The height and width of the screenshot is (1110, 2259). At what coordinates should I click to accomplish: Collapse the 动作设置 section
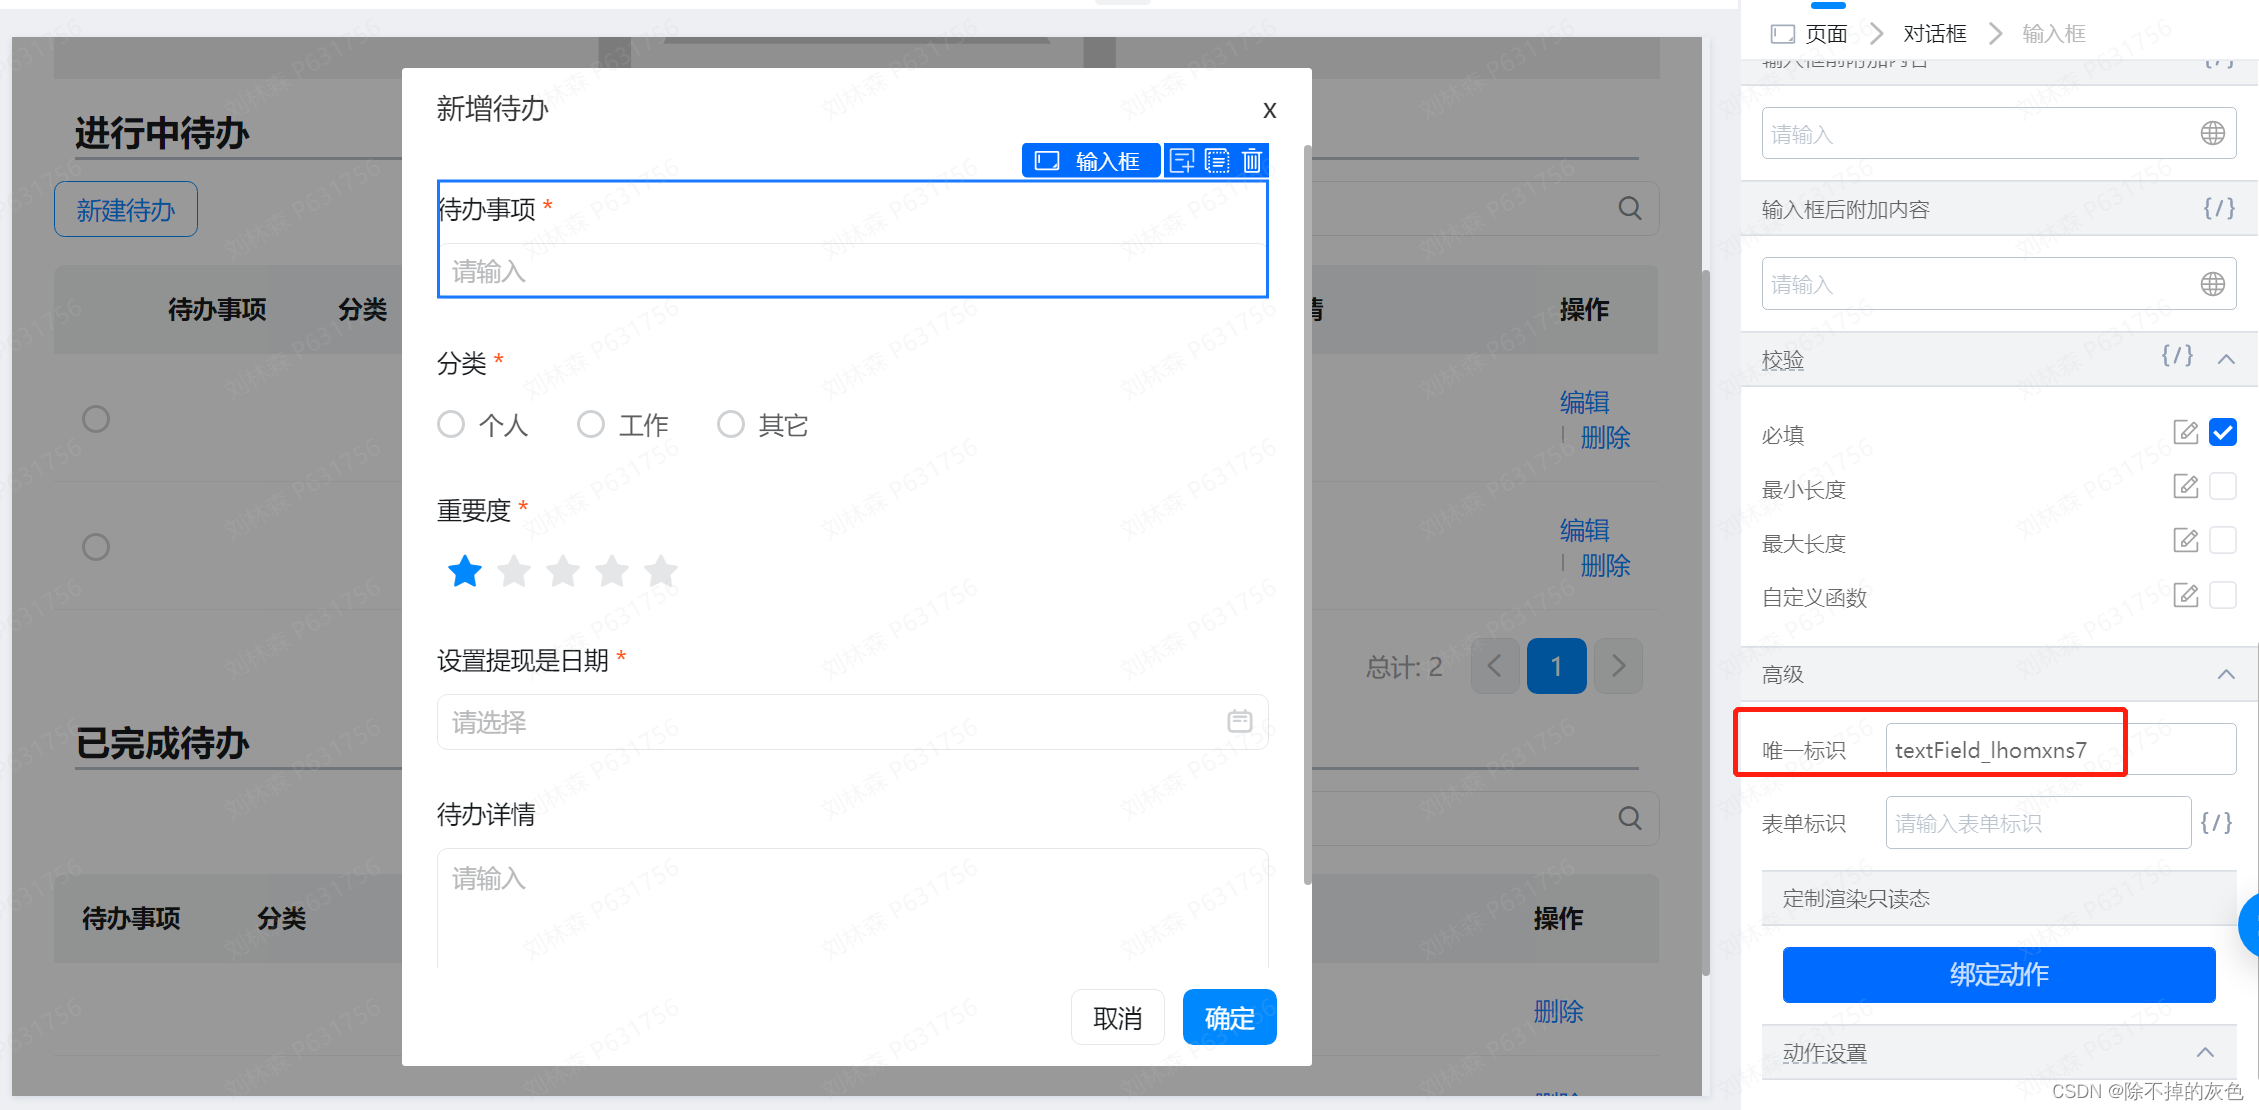tap(2205, 1052)
